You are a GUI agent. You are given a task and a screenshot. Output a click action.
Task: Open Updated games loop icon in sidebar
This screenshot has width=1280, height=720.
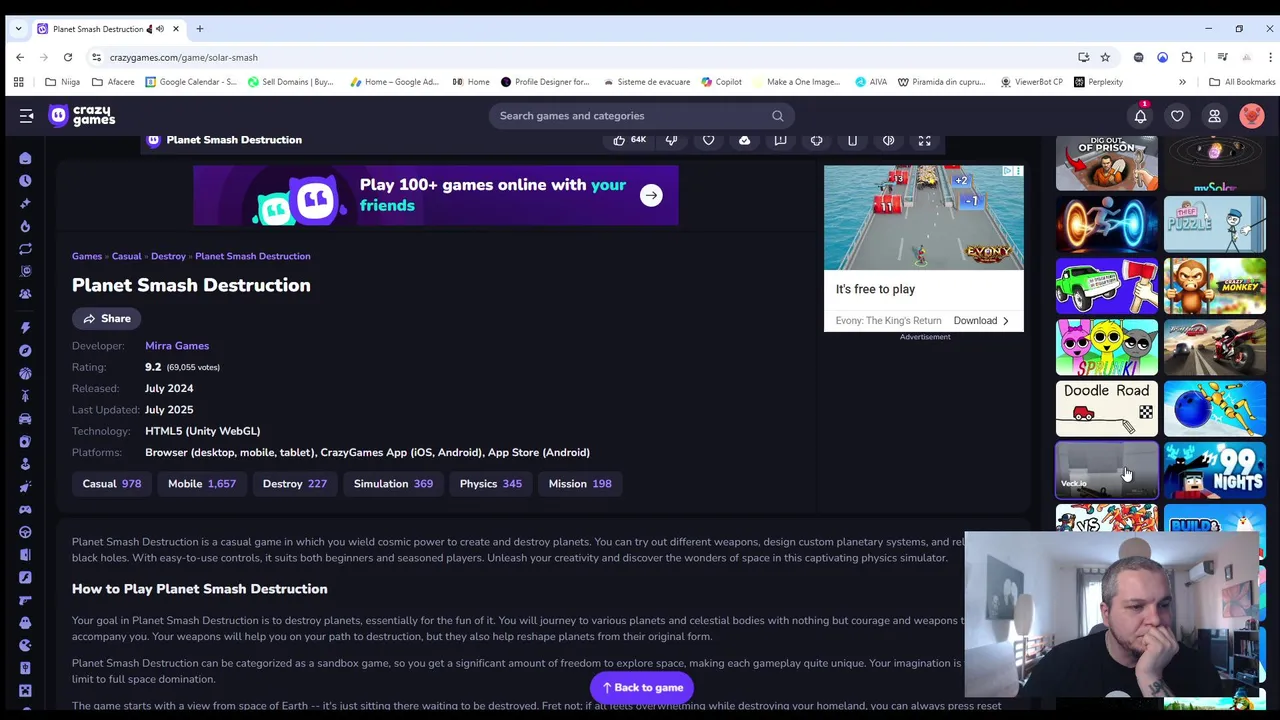25,249
